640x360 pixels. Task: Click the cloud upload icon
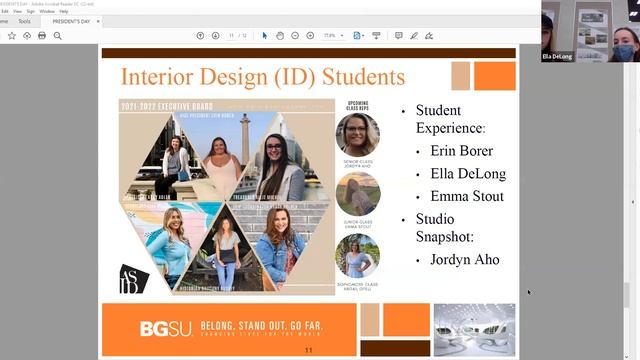point(27,36)
